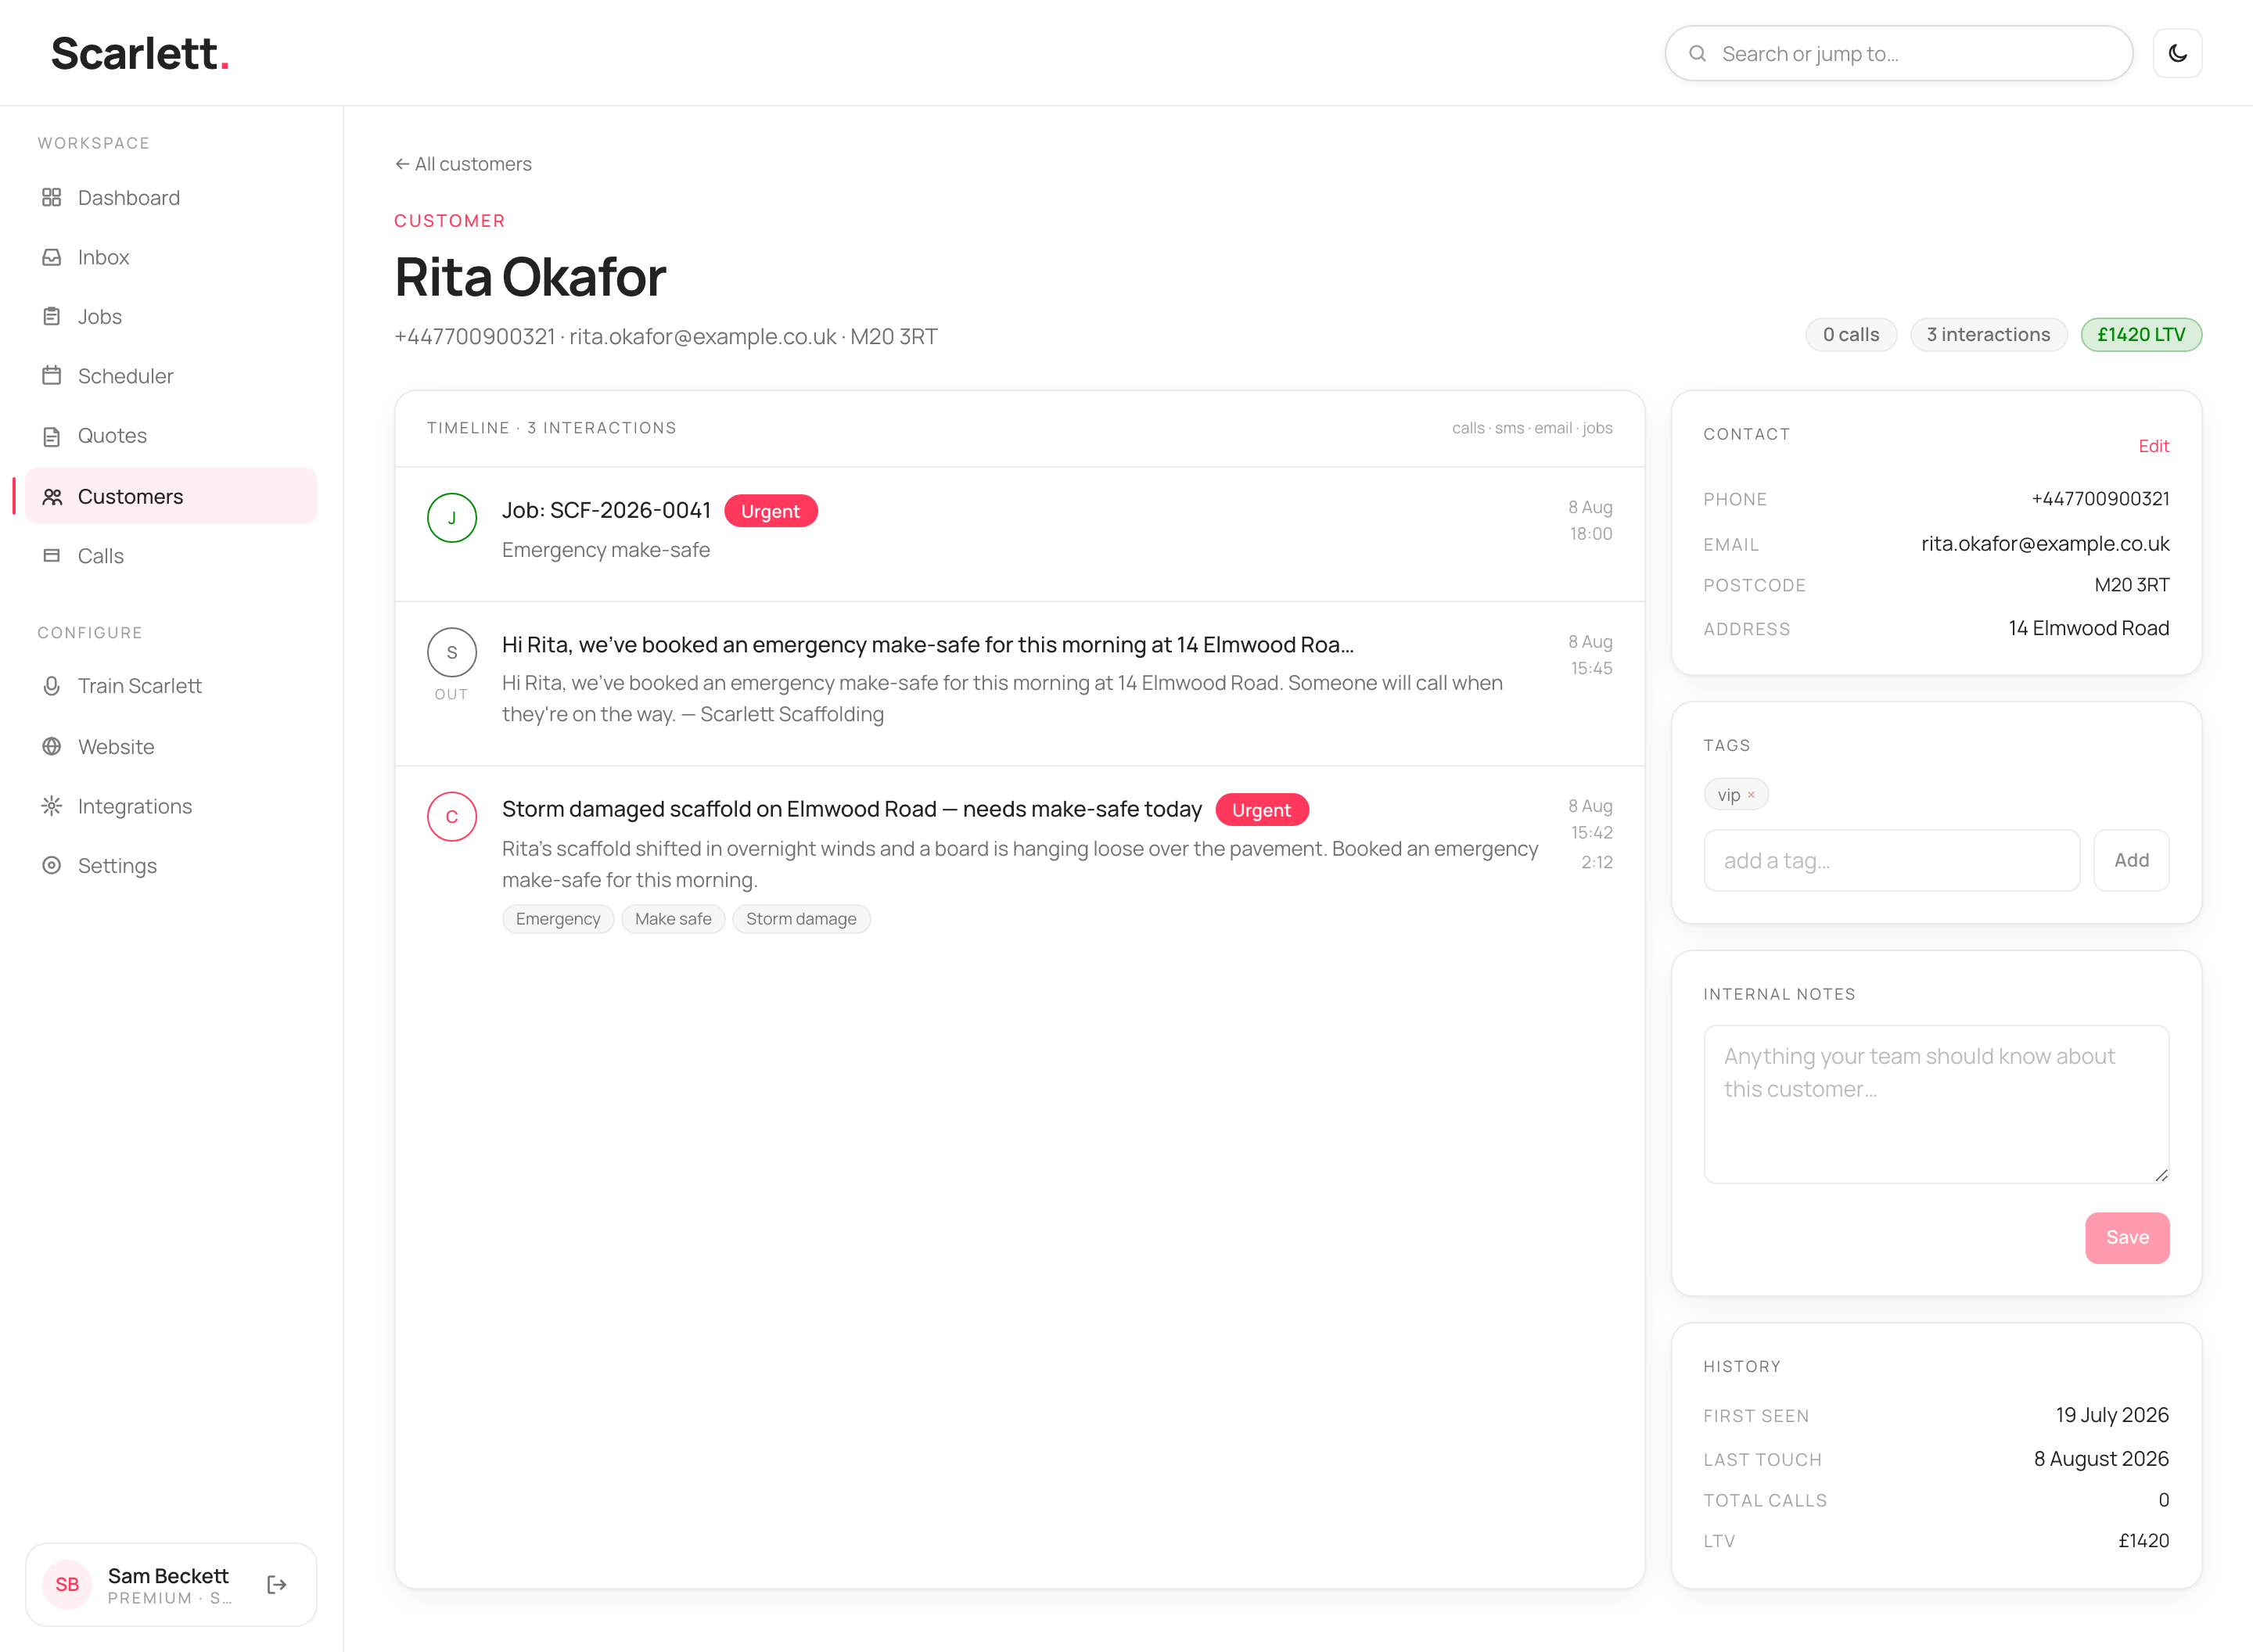The height and width of the screenshot is (1652, 2253).
Task: Click the vip tag label
Action: (1728, 795)
